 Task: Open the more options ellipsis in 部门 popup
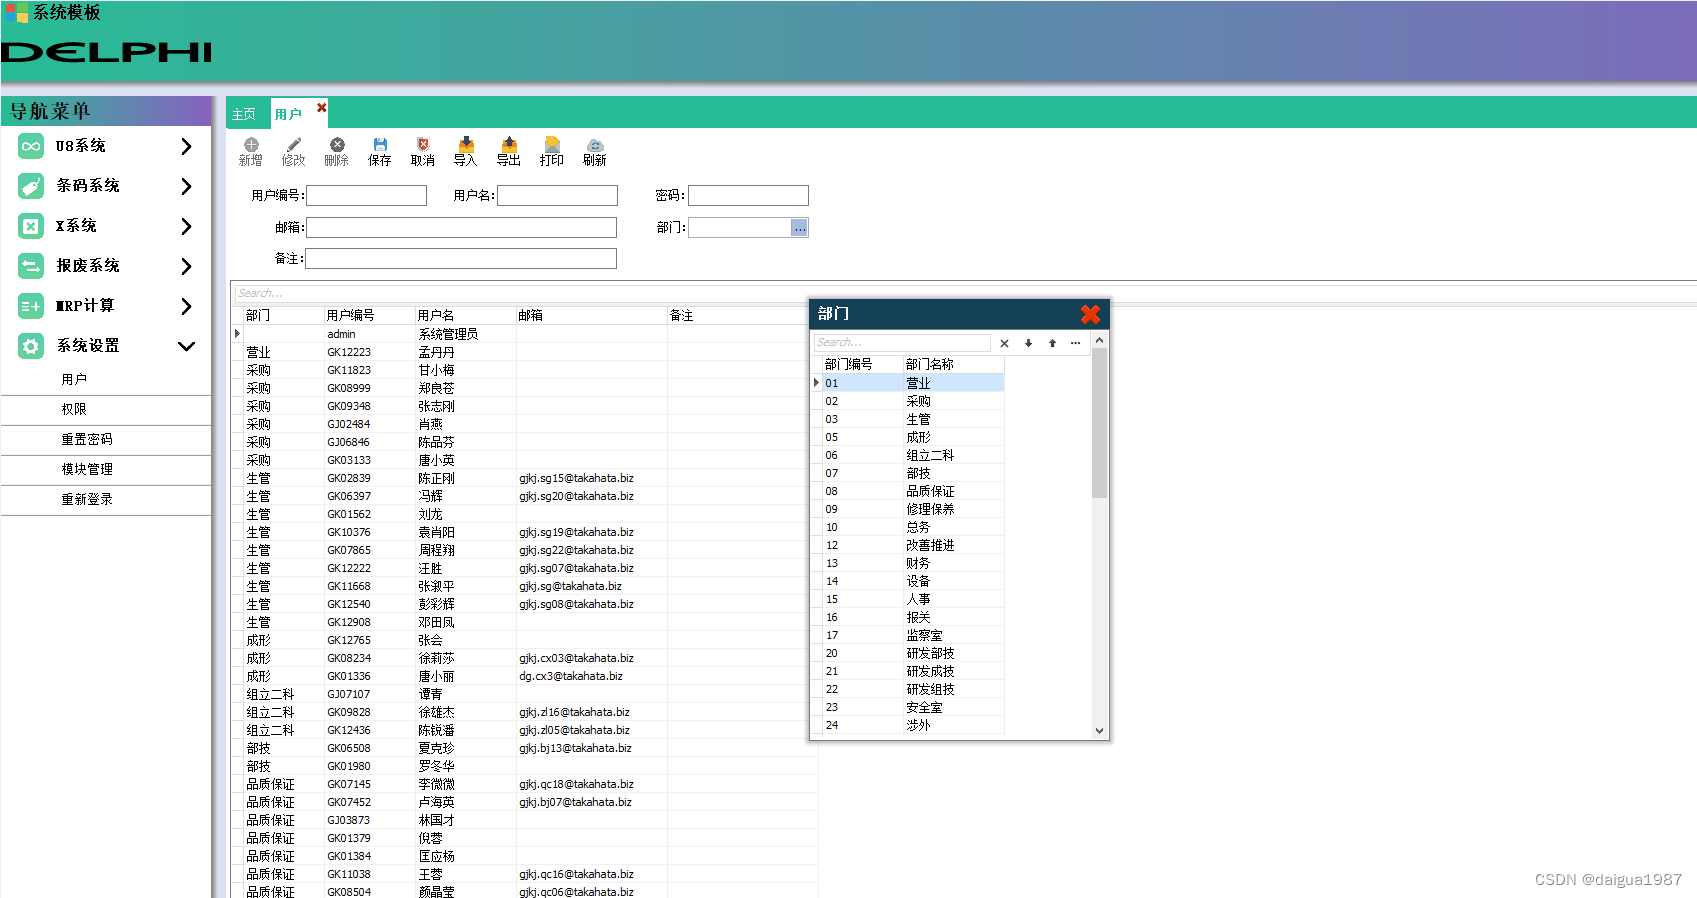(1076, 343)
